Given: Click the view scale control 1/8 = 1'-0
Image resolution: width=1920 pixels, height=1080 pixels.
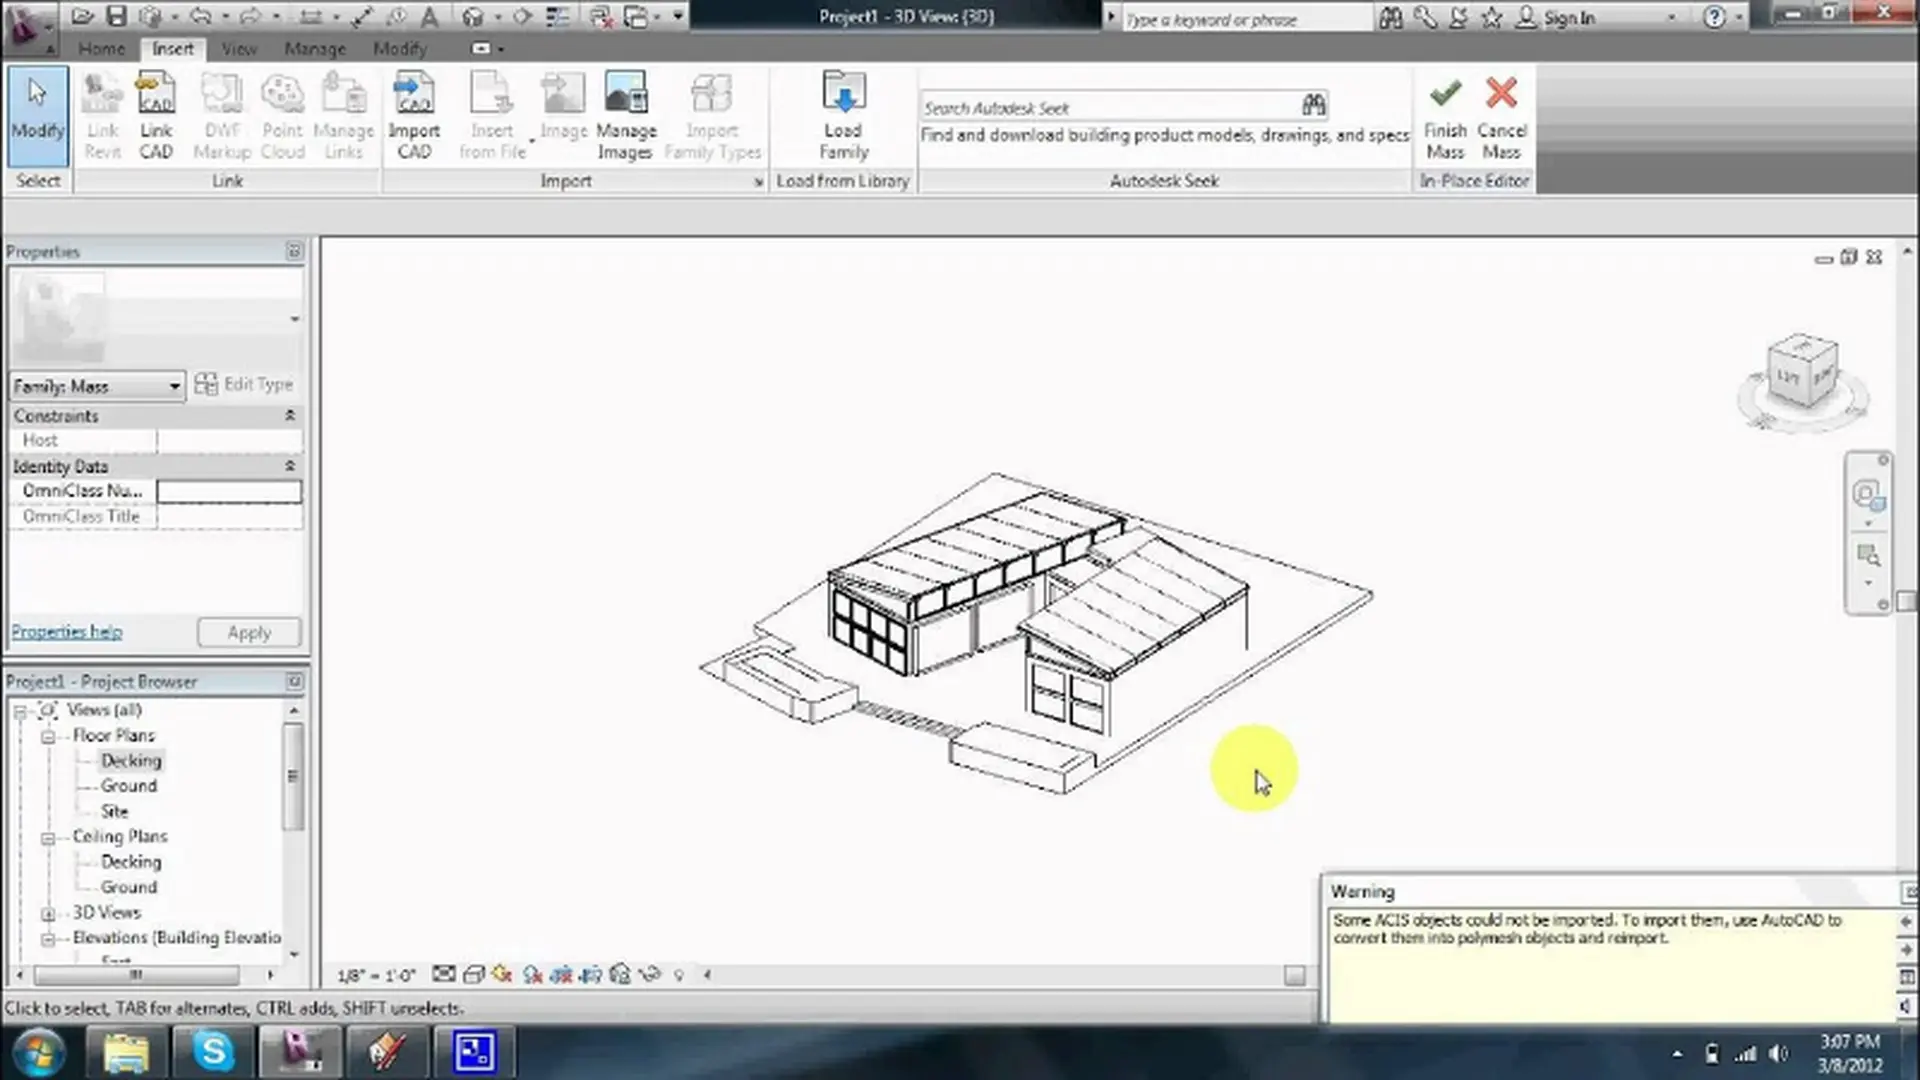Looking at the screenshot, I should coord(375,973).
